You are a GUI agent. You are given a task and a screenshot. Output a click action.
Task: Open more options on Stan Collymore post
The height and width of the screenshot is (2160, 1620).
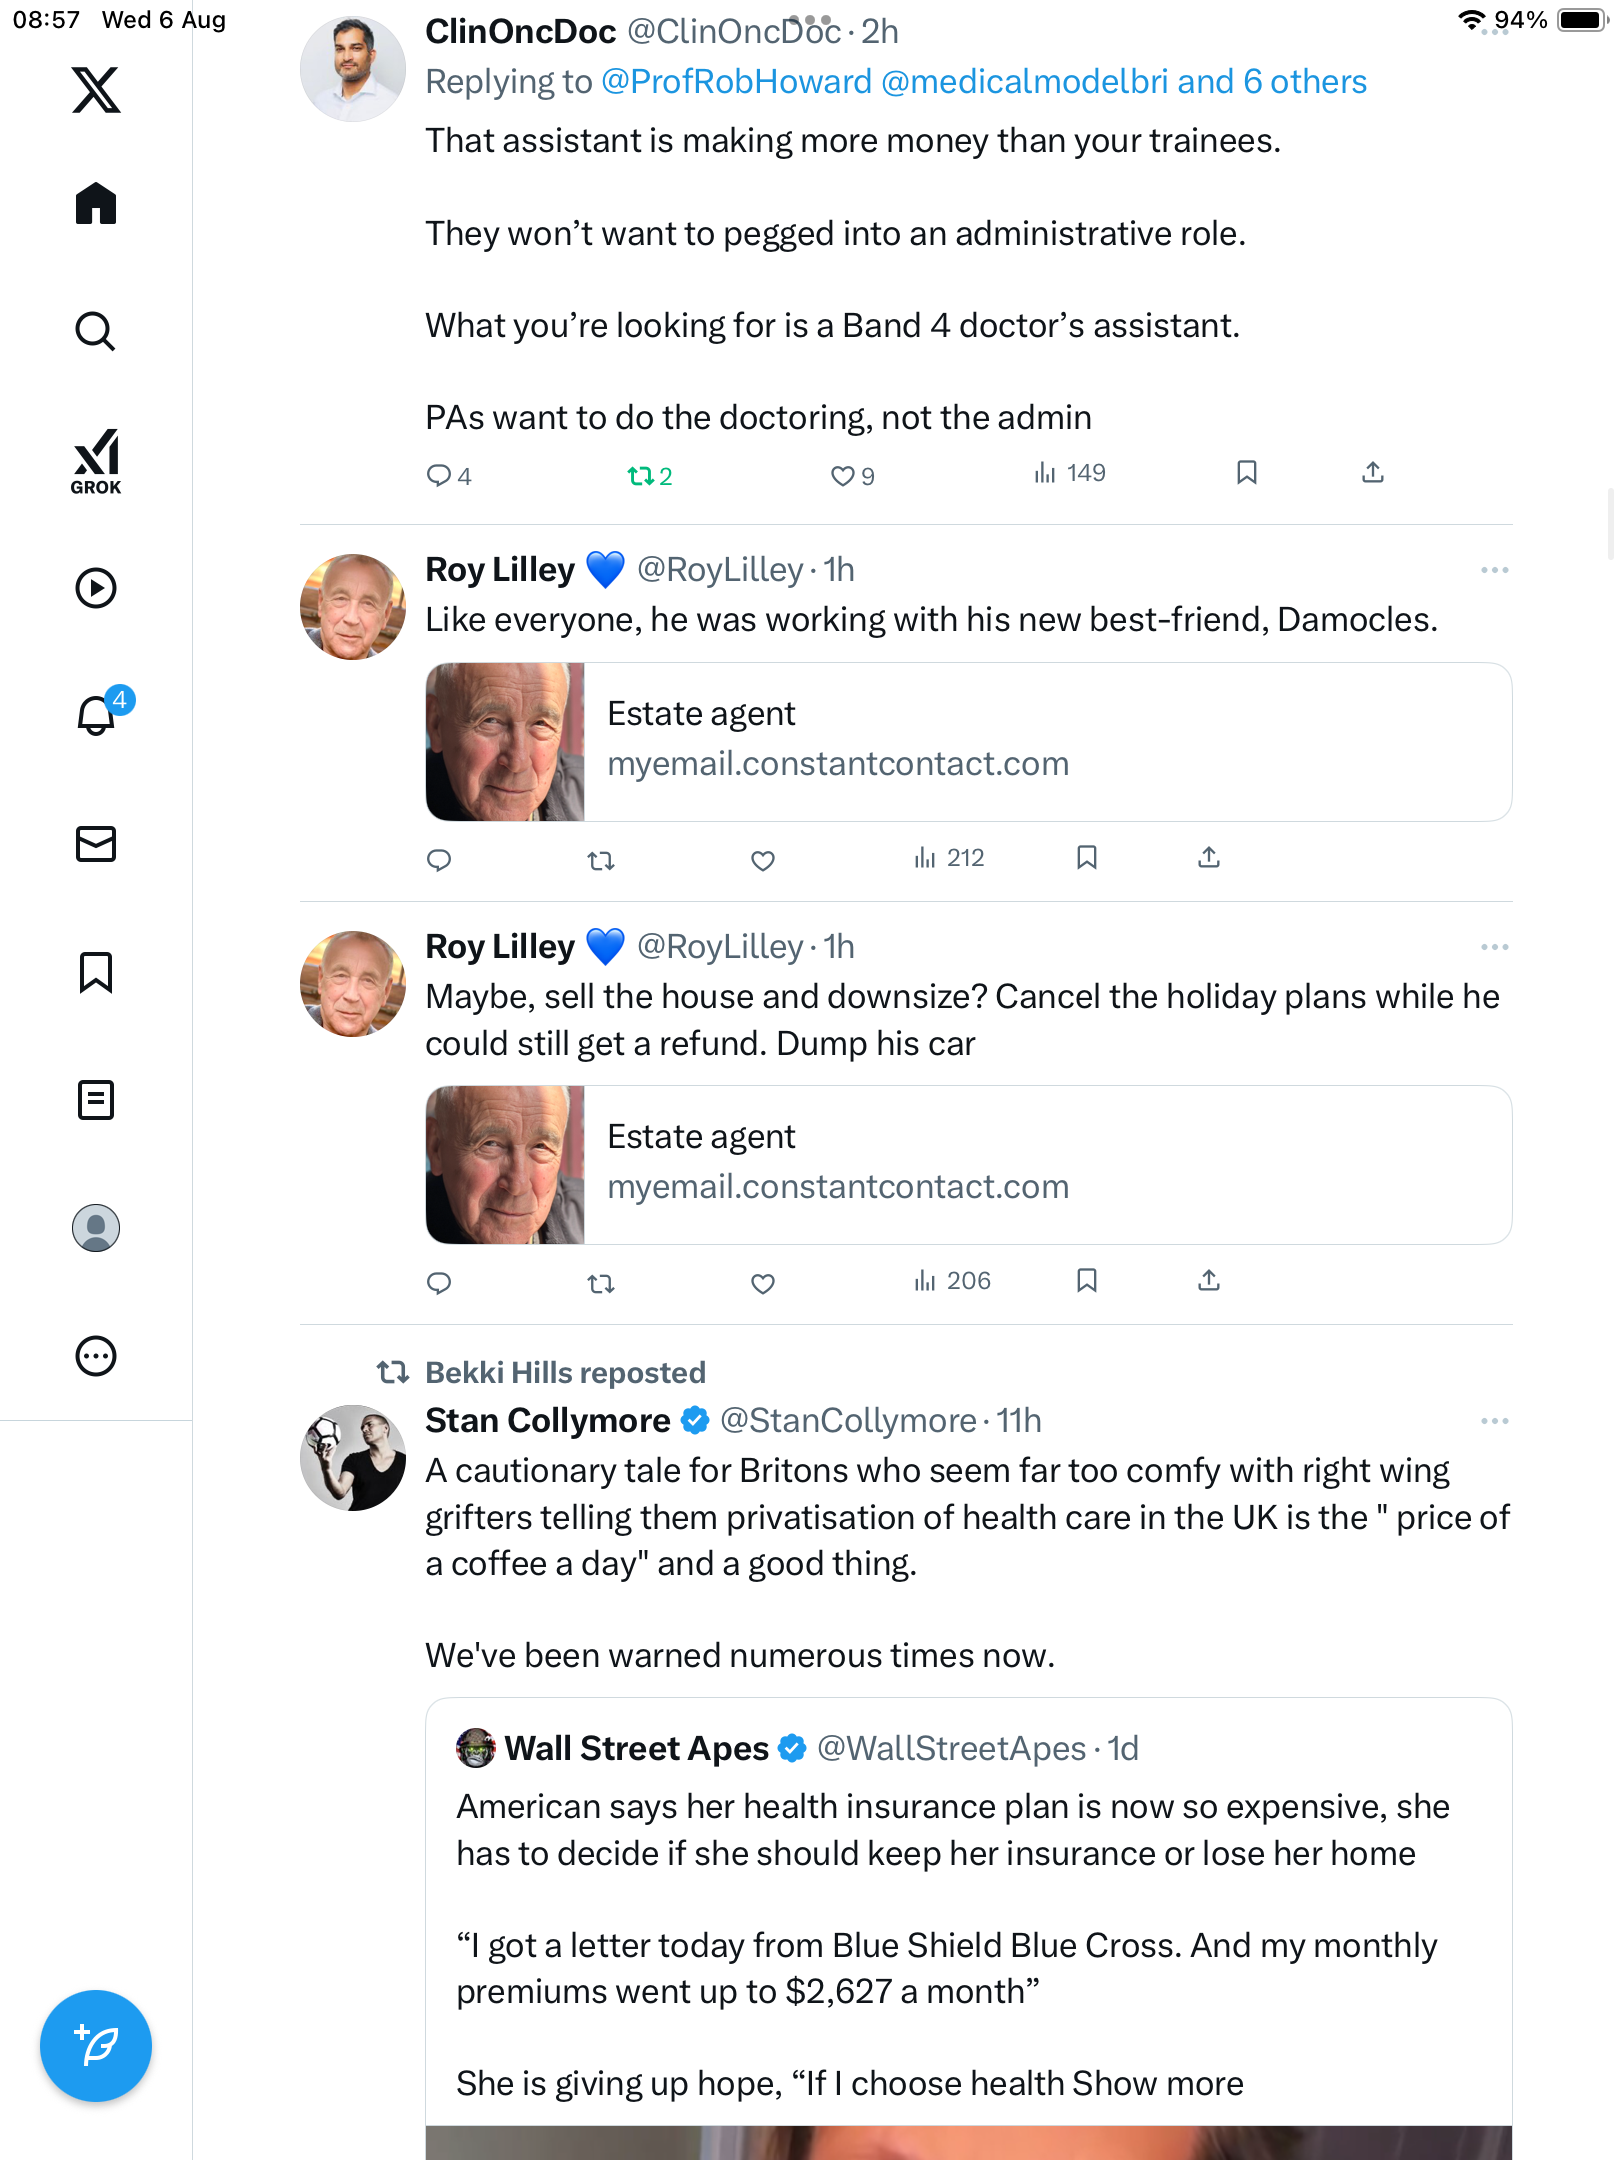[1494, 1421]
